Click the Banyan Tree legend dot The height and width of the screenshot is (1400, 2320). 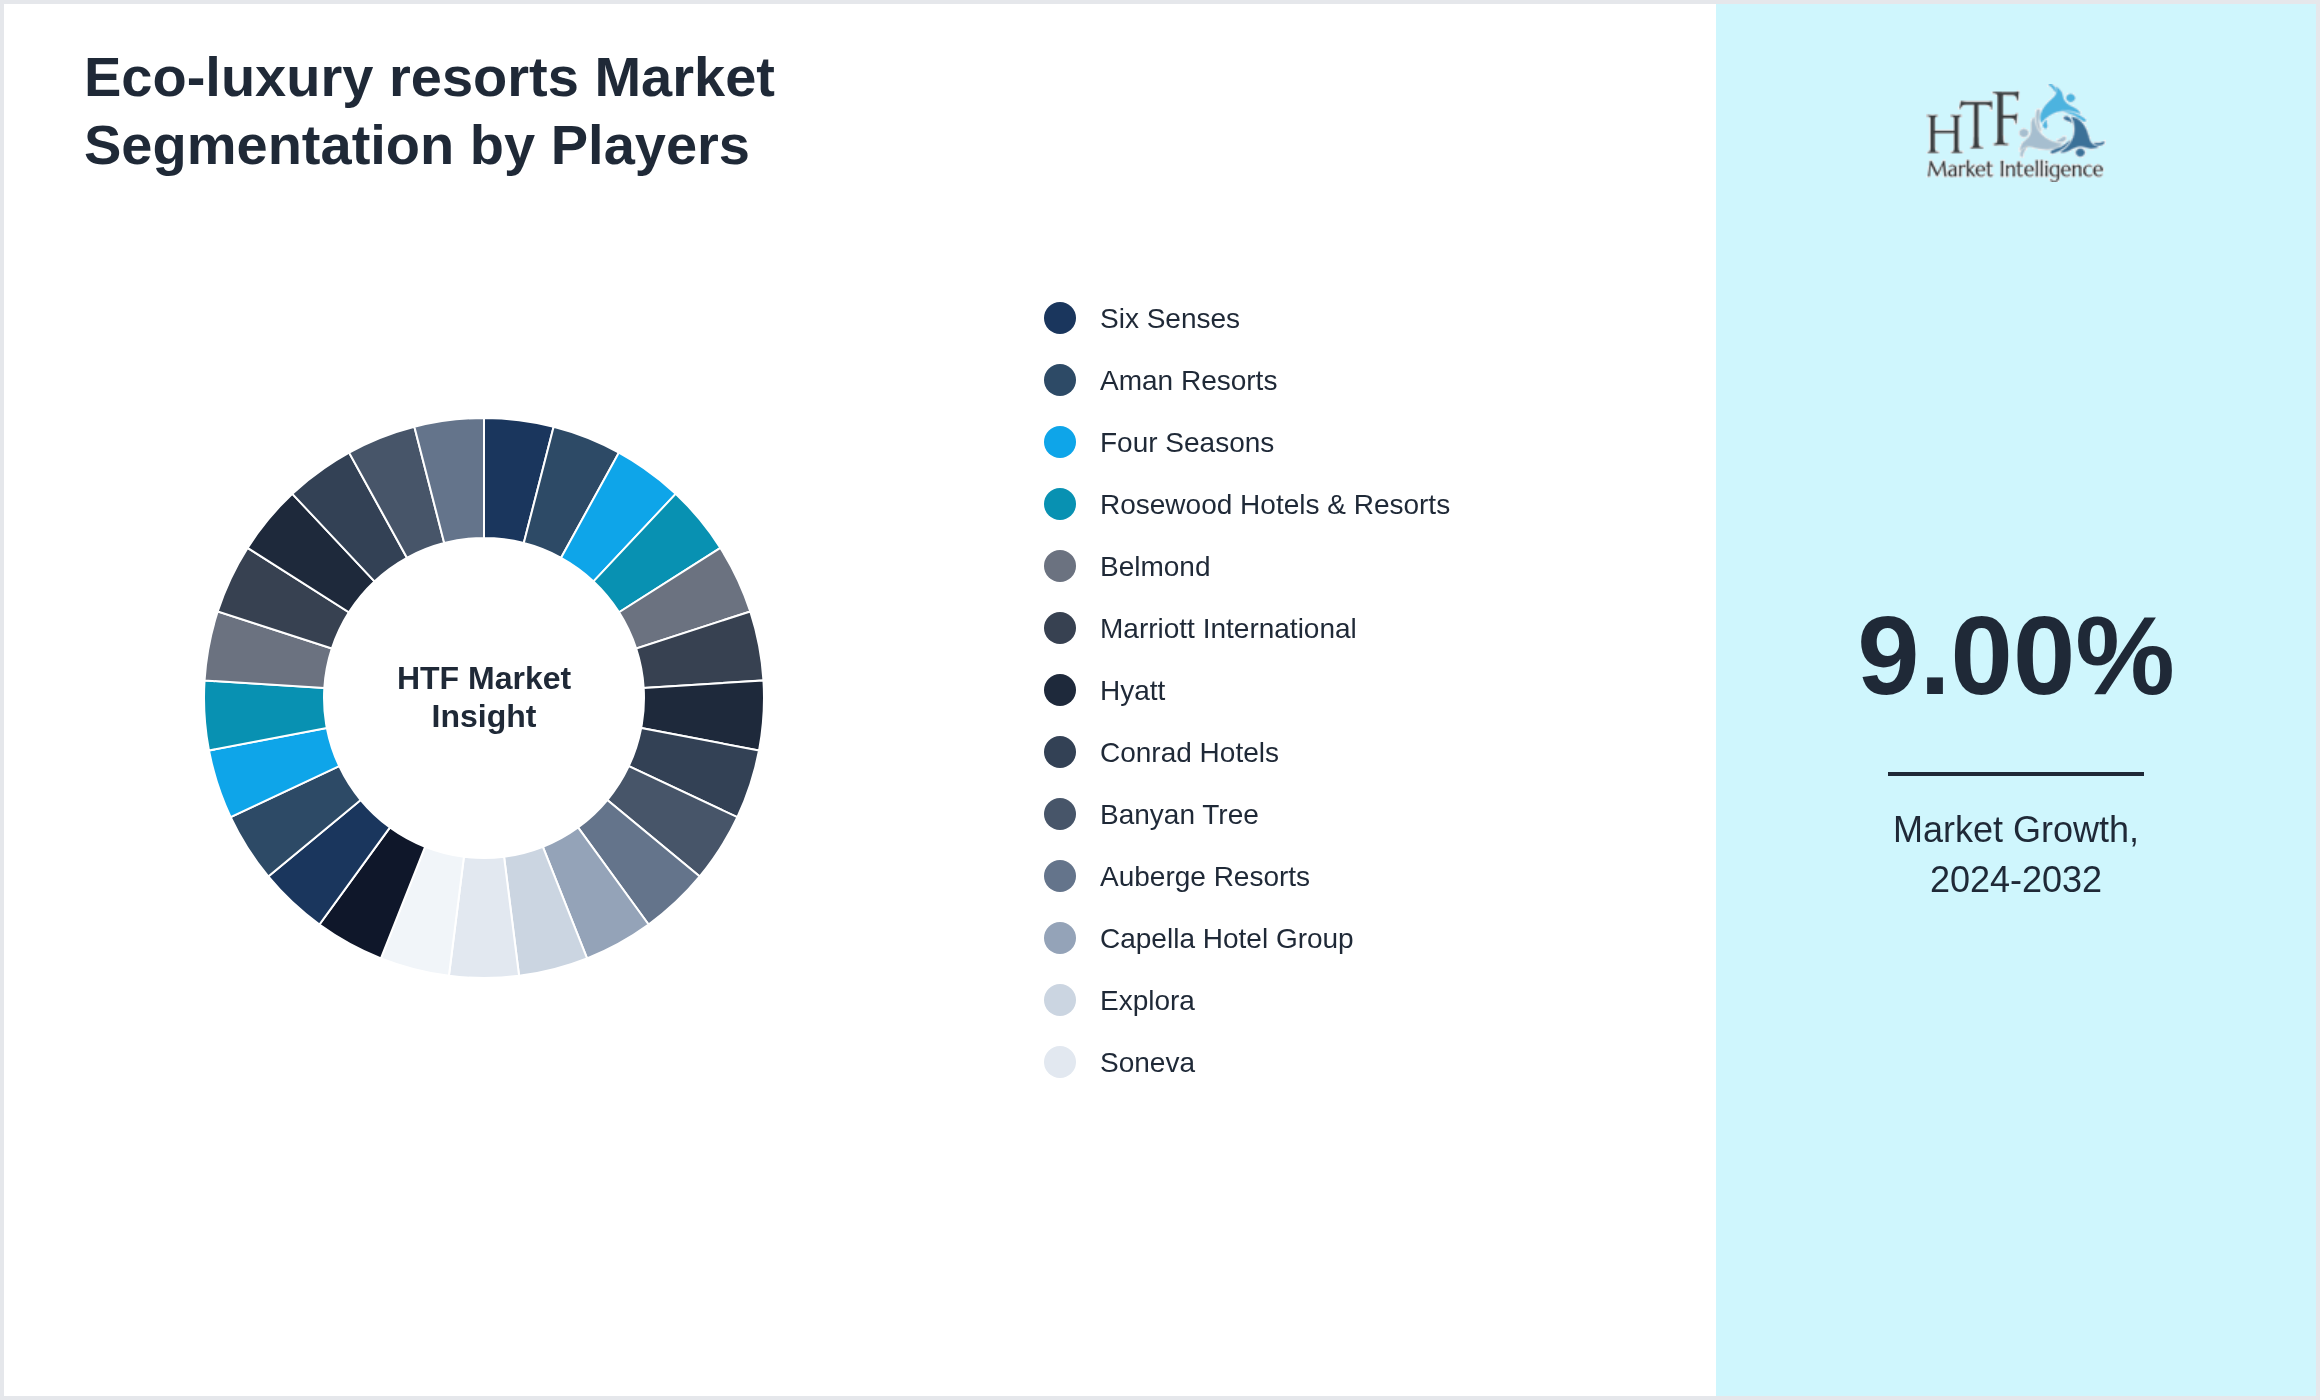1060,814
